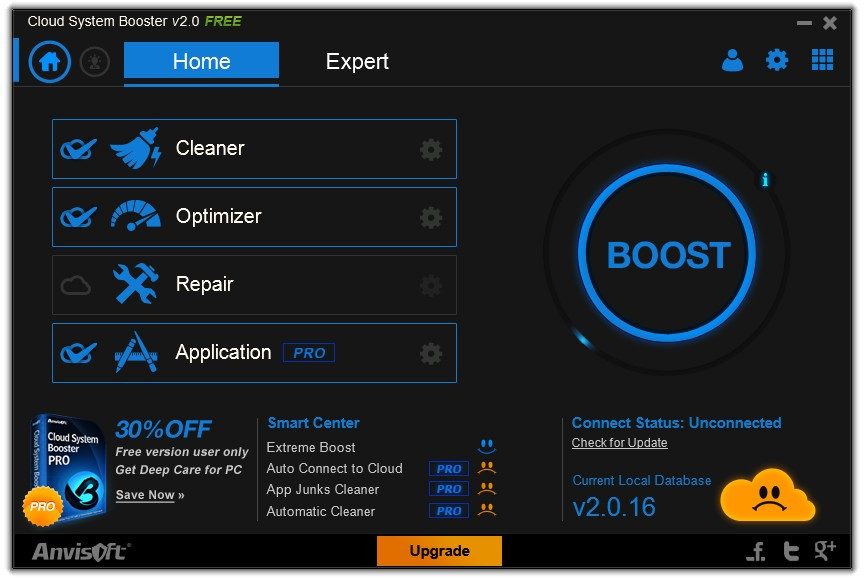
Task: Toggle the Application cloud checkmark
Action: point(78,353)
